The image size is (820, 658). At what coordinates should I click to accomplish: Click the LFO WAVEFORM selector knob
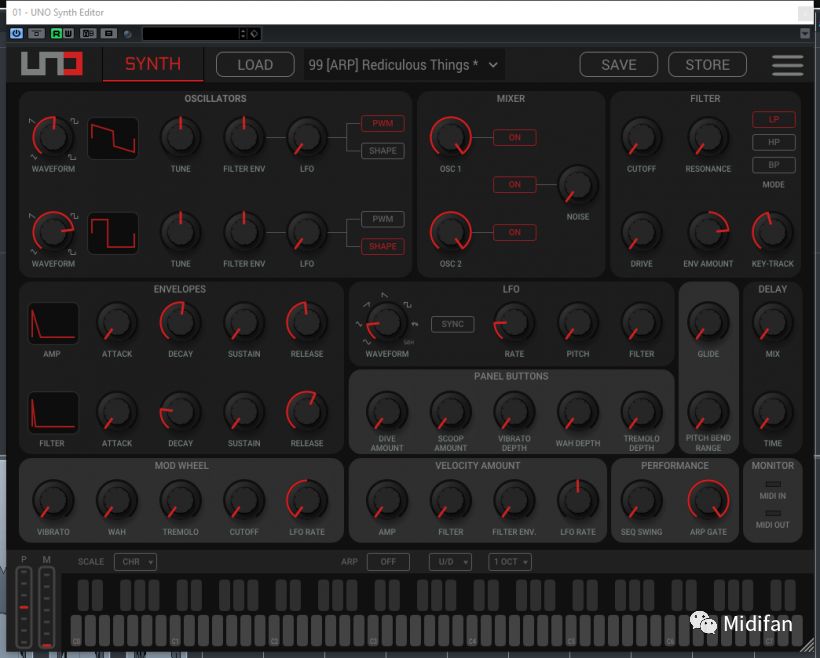(x=386, y=322)
